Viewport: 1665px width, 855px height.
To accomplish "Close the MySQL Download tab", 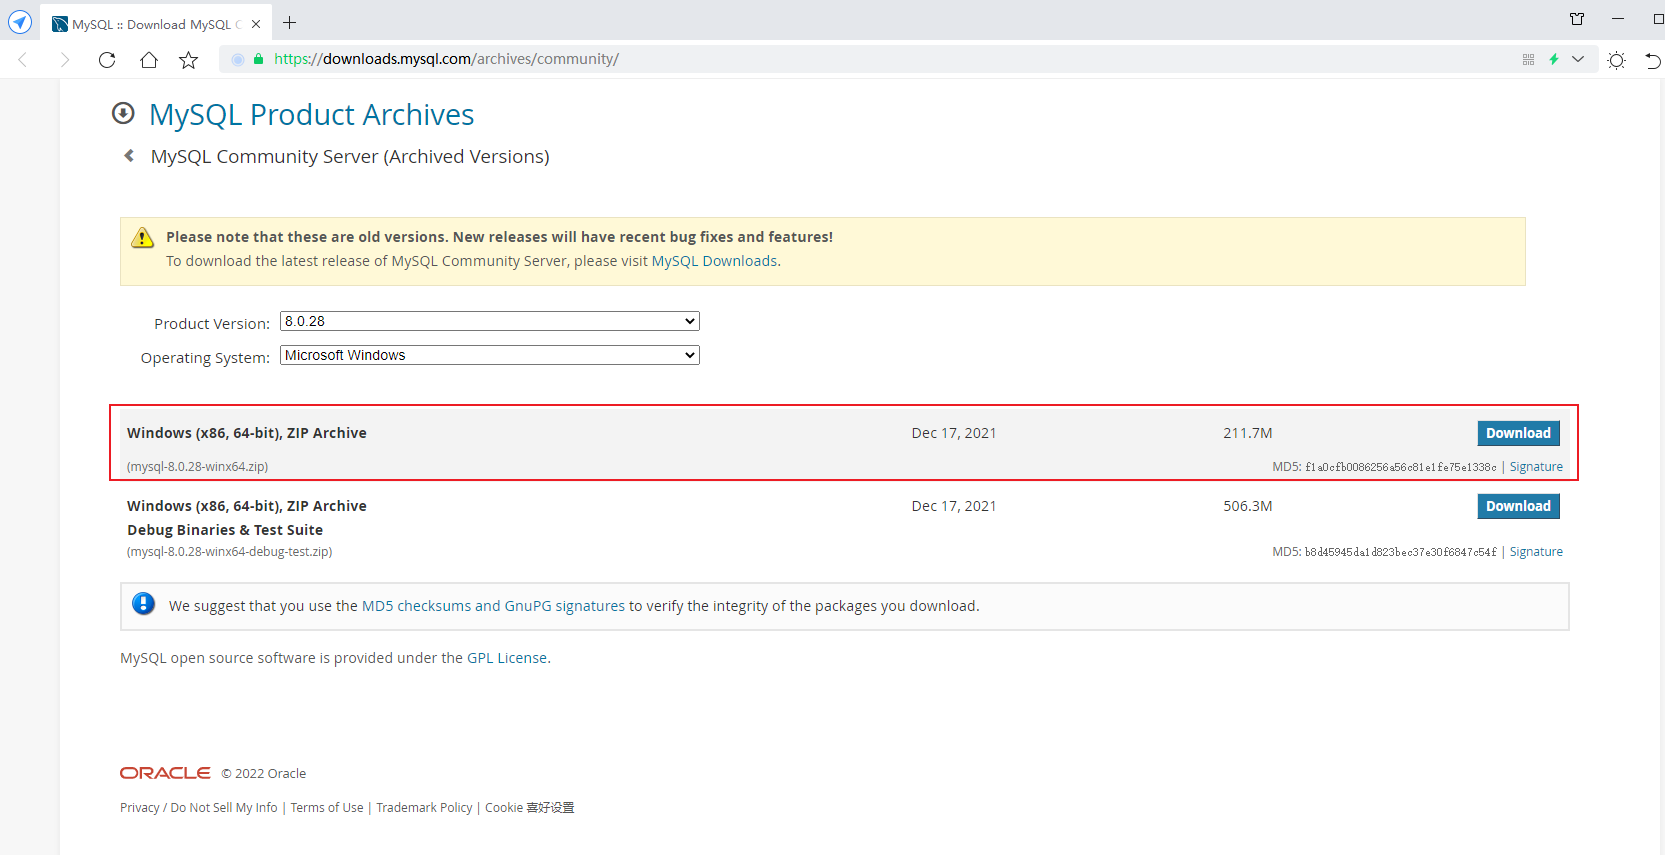I will tap(256, 24).
